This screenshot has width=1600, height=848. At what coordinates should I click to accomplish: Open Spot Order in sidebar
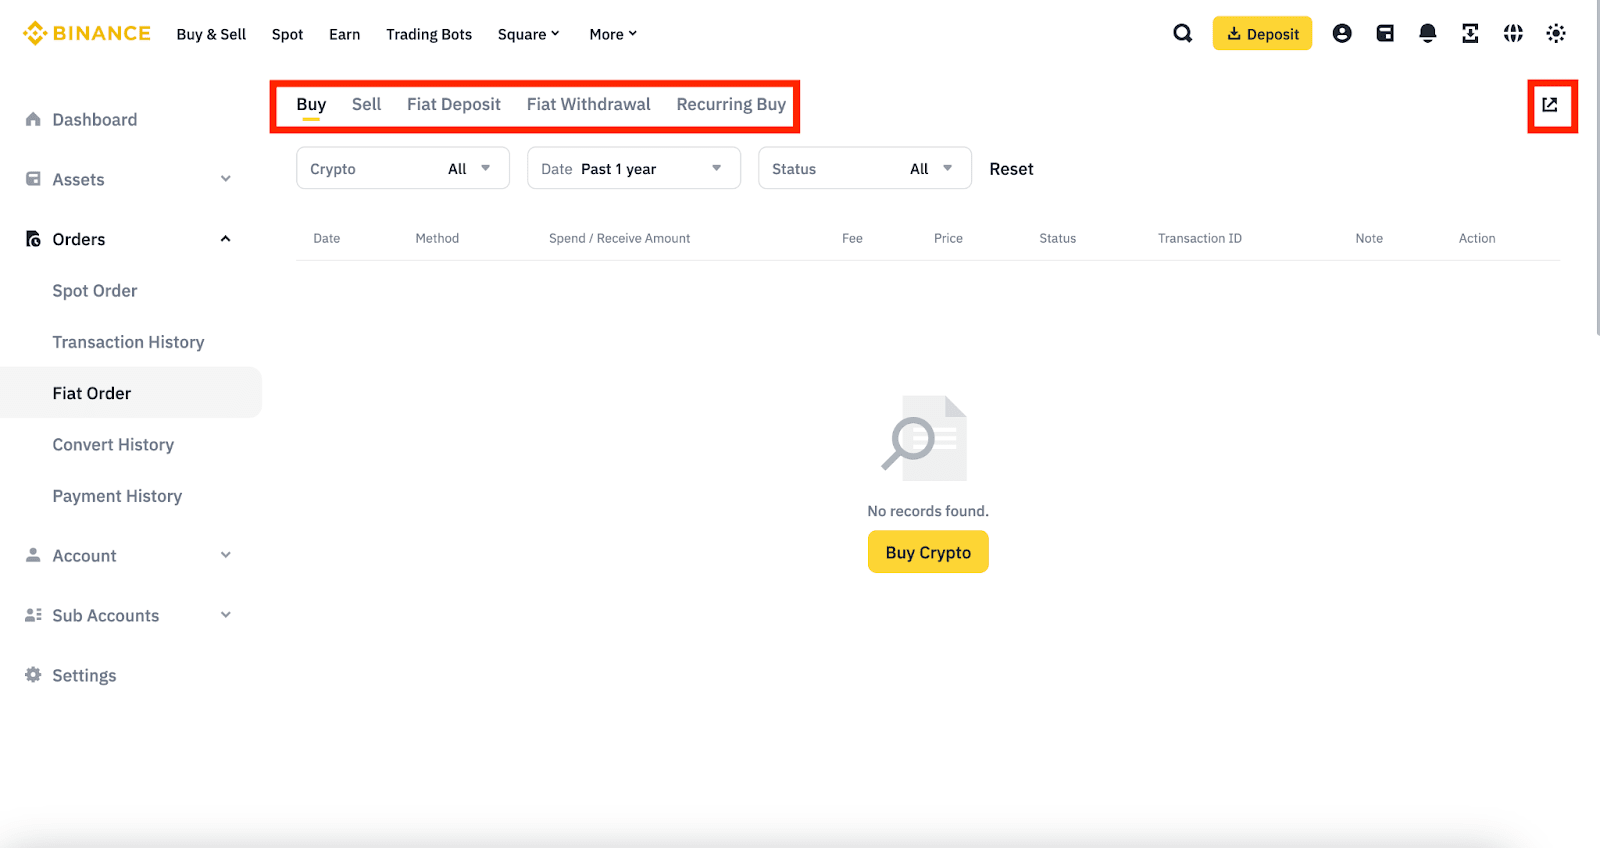click(95, 290)
